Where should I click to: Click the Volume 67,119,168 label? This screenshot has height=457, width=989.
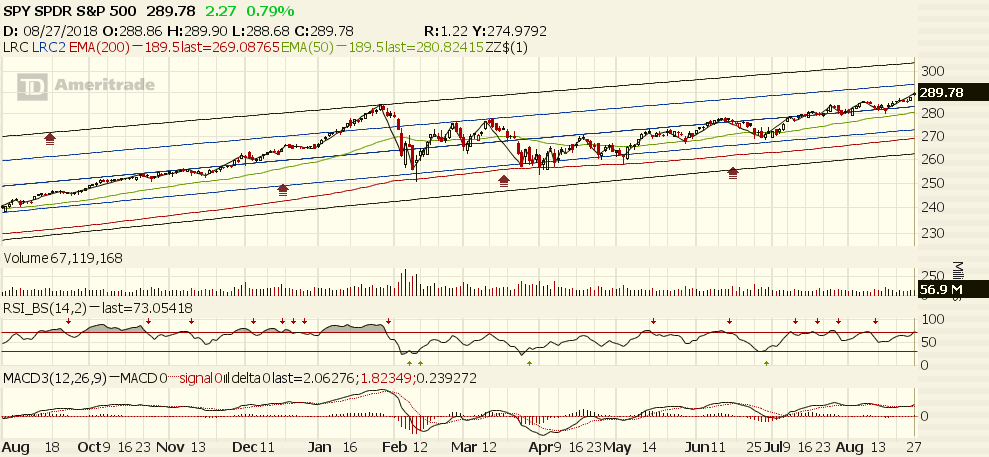click(62, 258)
